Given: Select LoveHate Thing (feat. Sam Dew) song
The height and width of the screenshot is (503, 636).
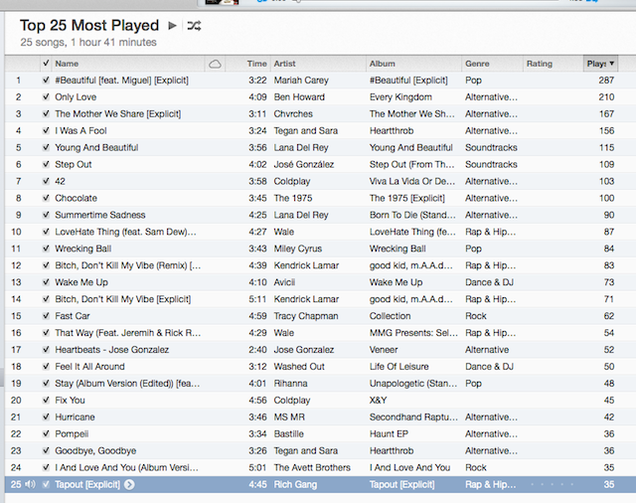Looking at the screenshot, I should pos(126,232).
